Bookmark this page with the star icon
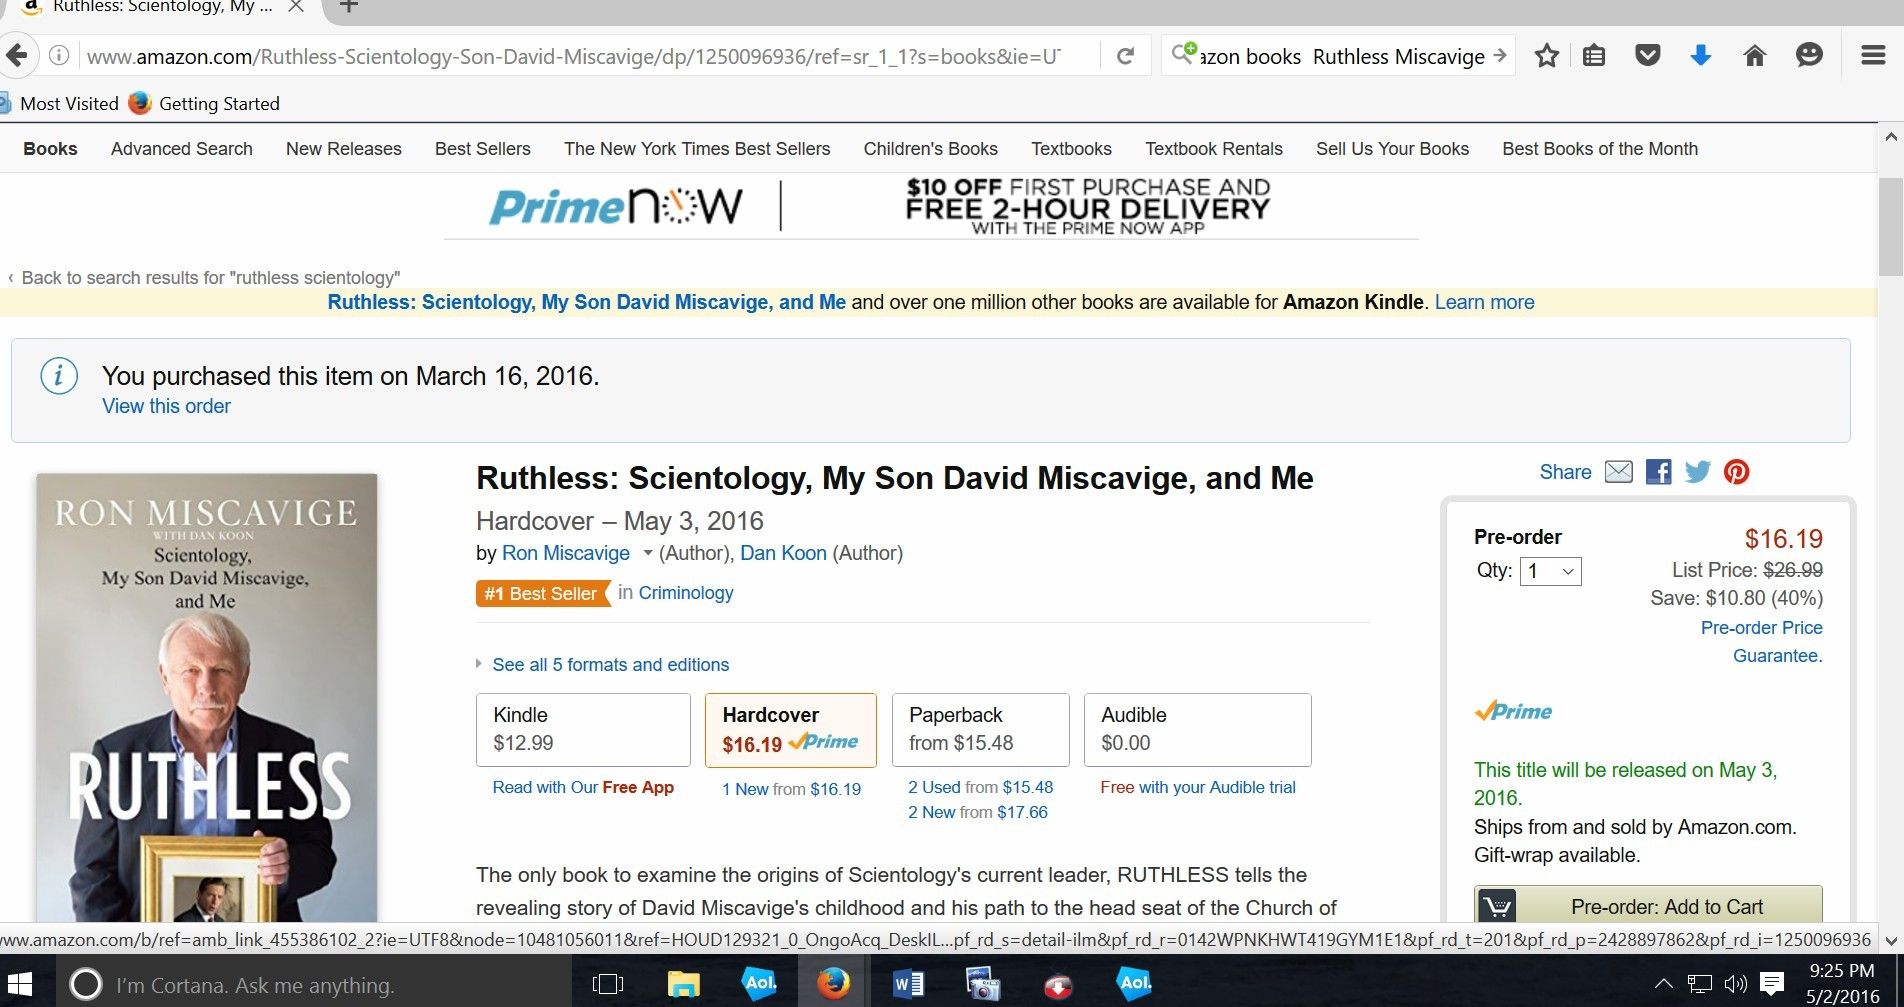 pyautogui.click(x=1546, y=56)
